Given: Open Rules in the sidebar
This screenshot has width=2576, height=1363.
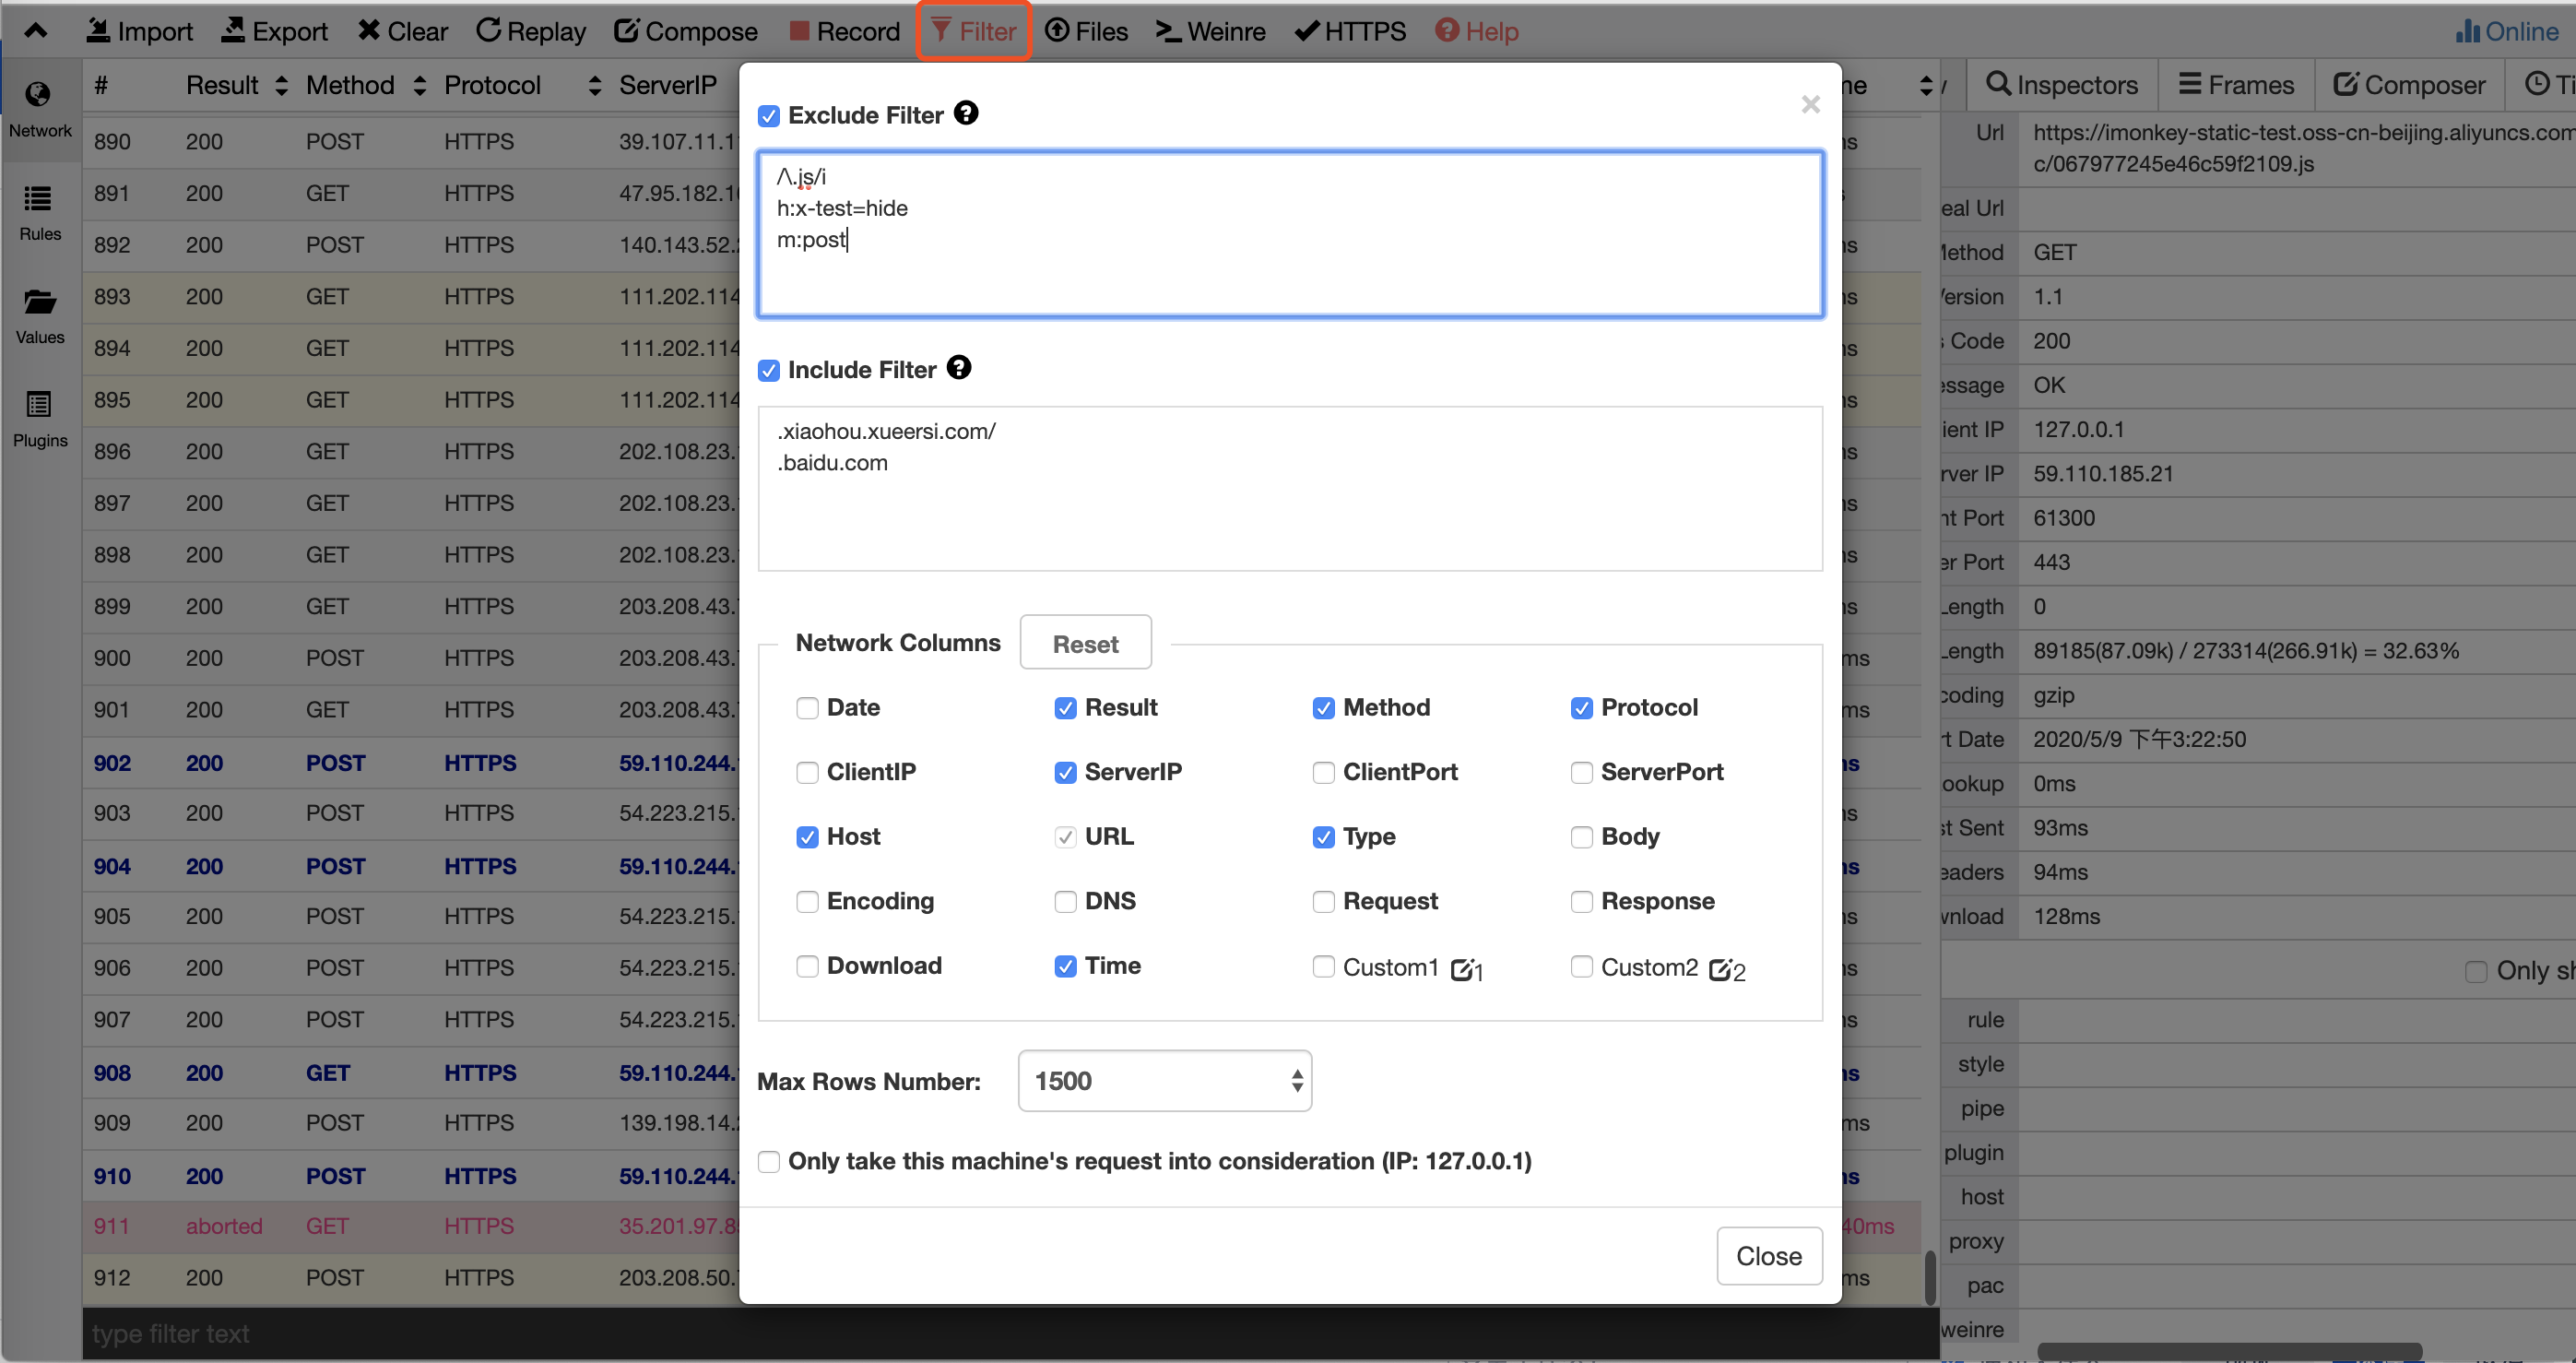Looking at the screenshot, I should coord(40,212).
